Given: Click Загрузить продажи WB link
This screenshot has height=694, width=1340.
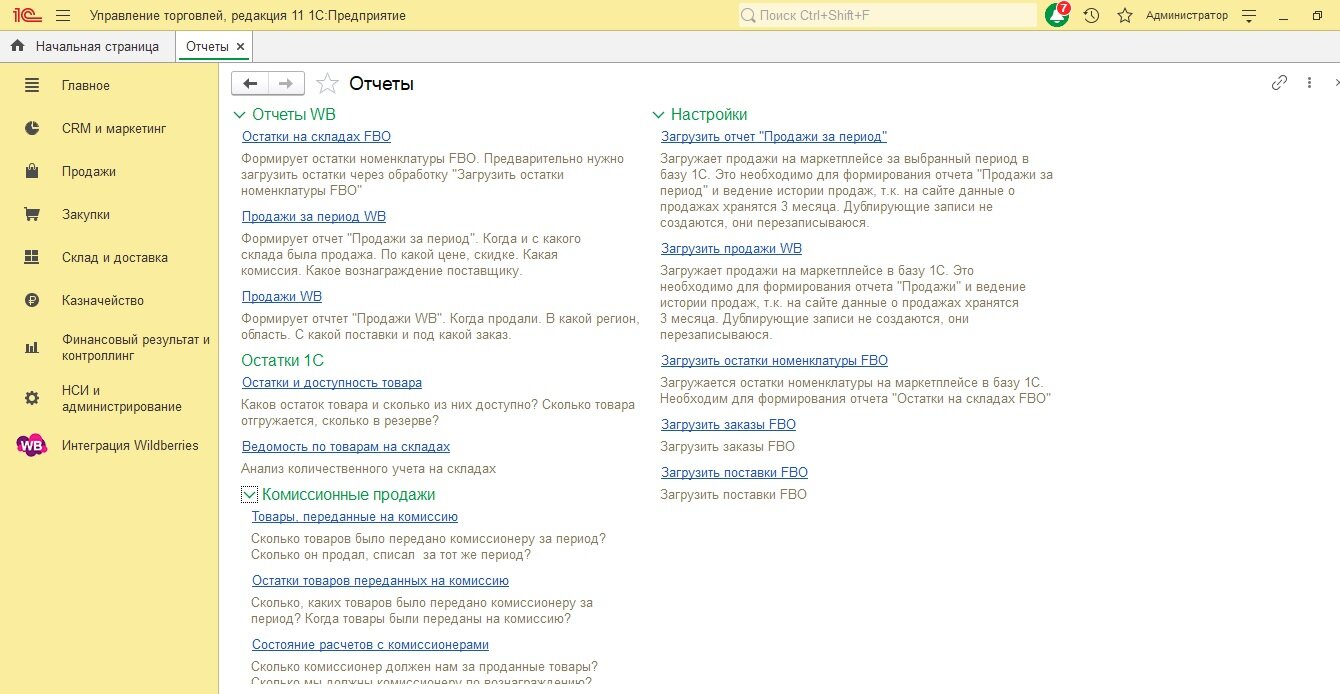Looking at the screenshot, I should [x=731, y=249].
